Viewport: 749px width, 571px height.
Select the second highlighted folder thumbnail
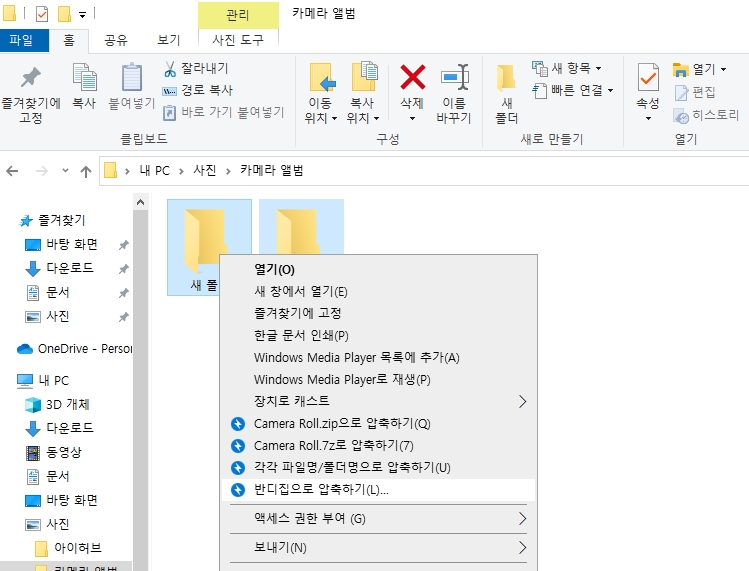(x=301, y=227)
